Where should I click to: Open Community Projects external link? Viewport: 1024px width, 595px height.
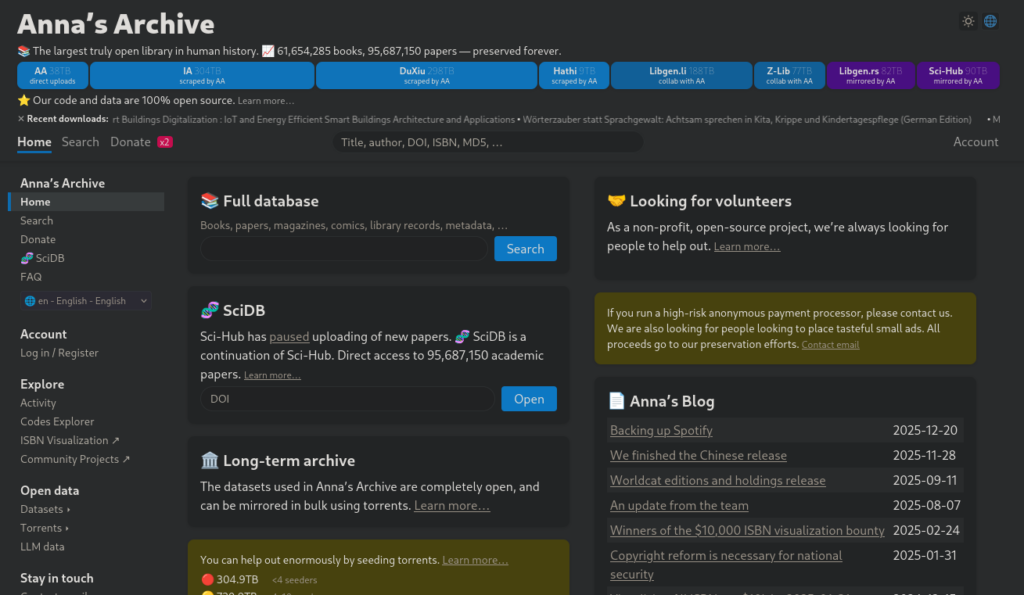[75, 459]
